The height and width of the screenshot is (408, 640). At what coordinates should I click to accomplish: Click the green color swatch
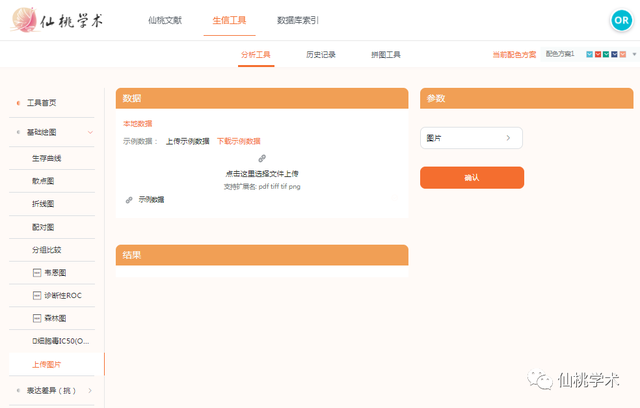[606, 54]
